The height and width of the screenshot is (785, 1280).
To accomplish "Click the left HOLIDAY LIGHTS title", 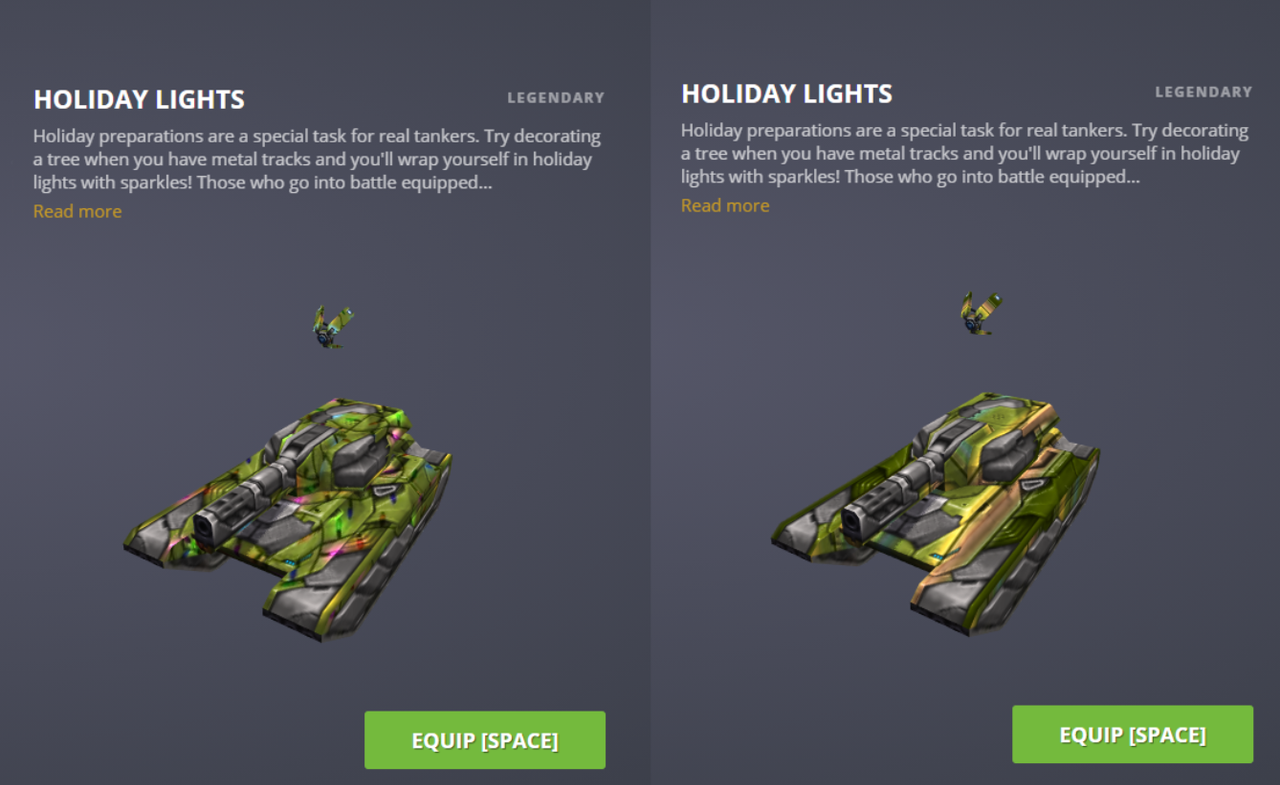I will [x=139, y=99].
